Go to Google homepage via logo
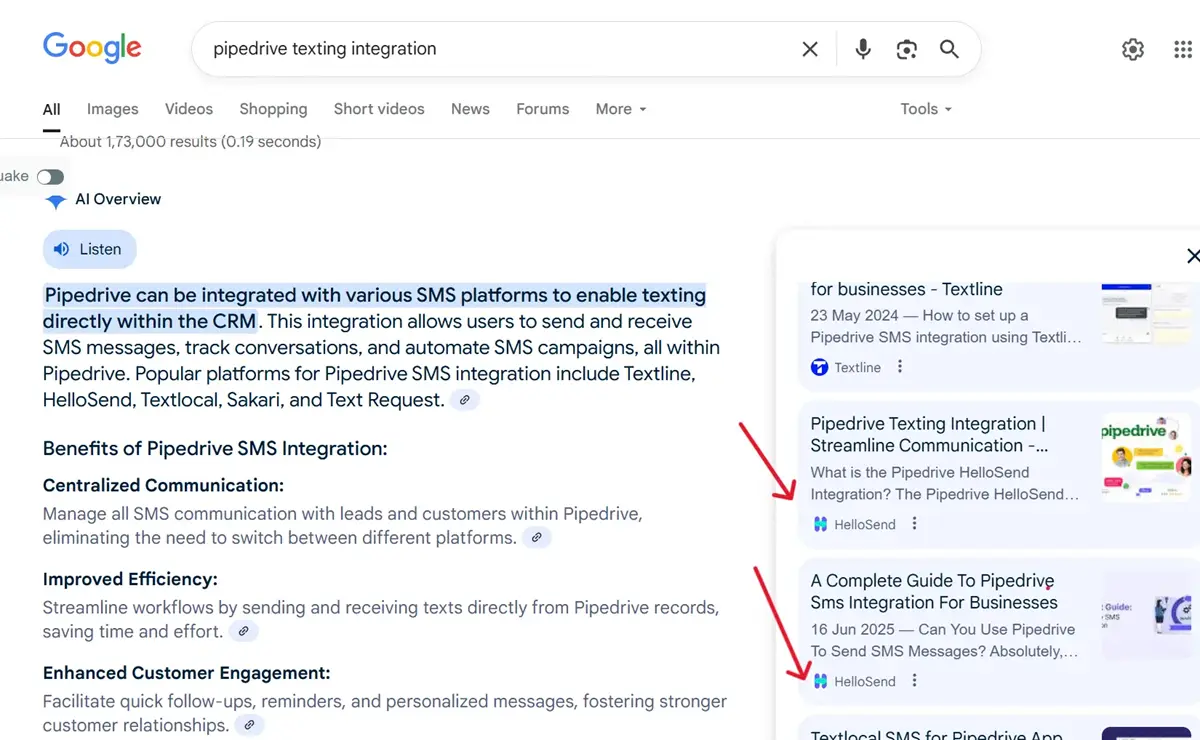Viewport: 1200px width, 740px height. 92,48
